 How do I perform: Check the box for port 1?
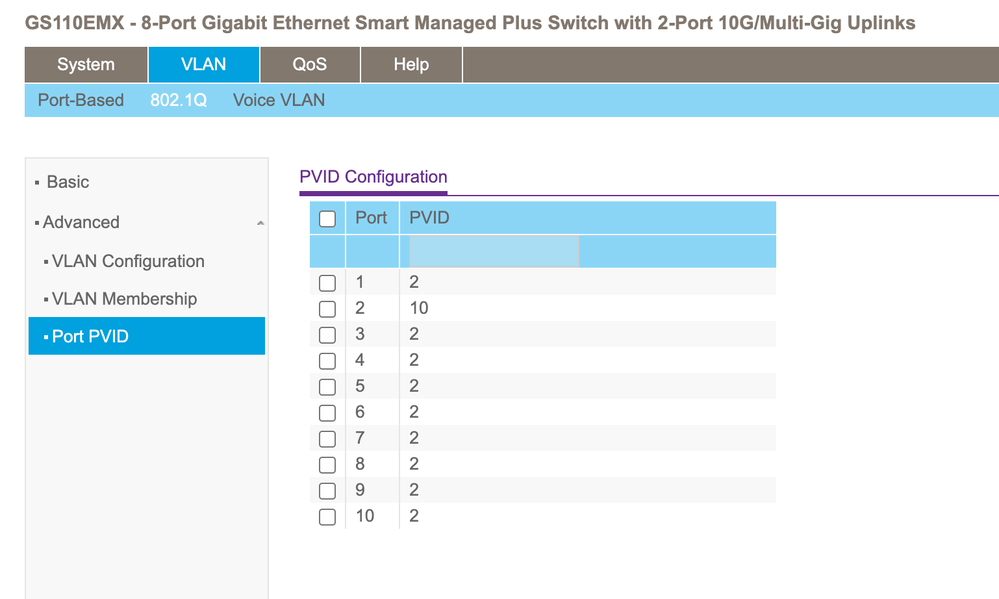pyautogui.click(x=327, y=284)
